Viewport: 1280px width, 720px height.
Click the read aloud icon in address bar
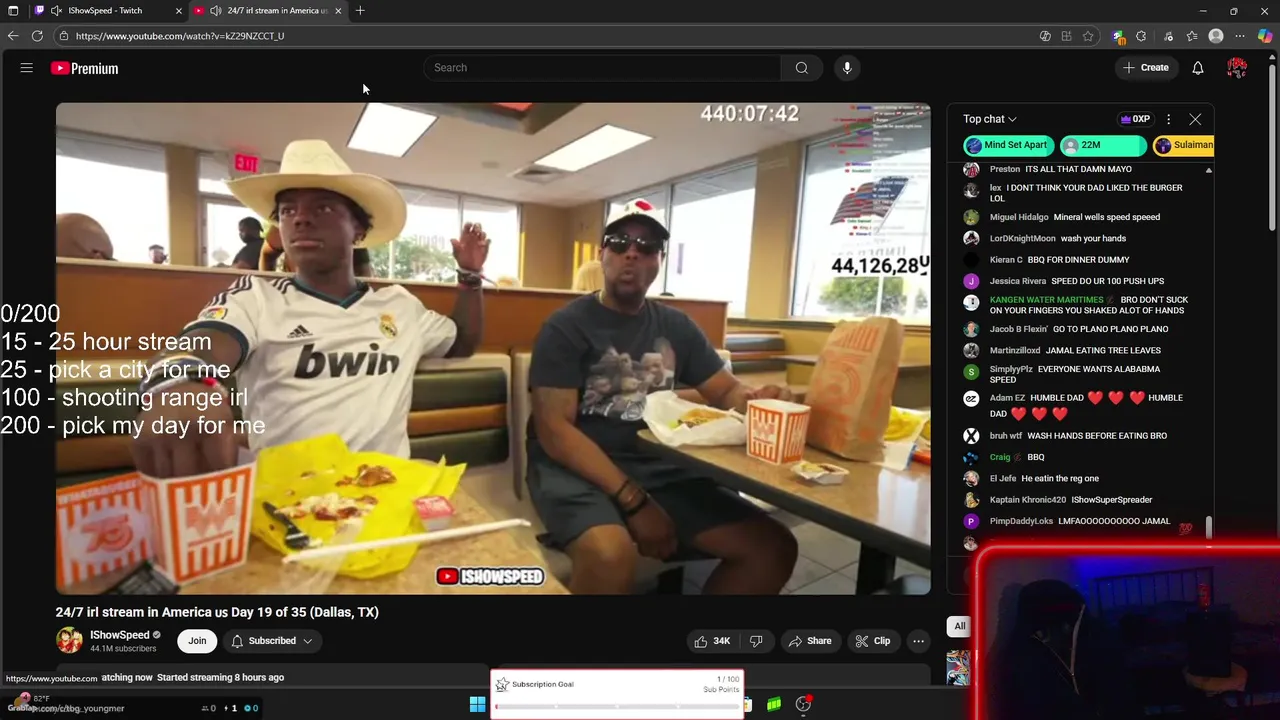(1045, 36)
